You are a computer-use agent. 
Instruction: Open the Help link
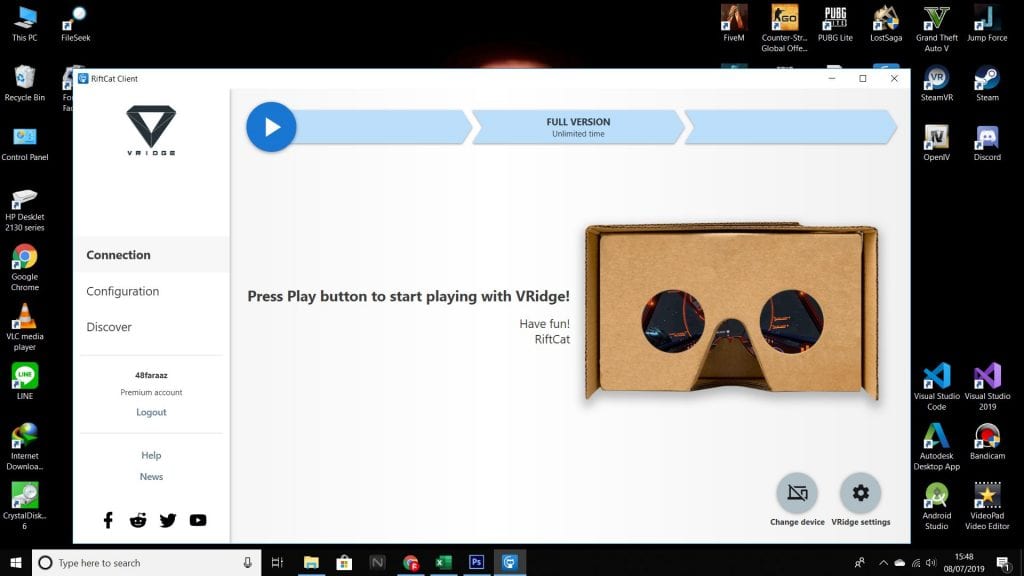point(151,455)
